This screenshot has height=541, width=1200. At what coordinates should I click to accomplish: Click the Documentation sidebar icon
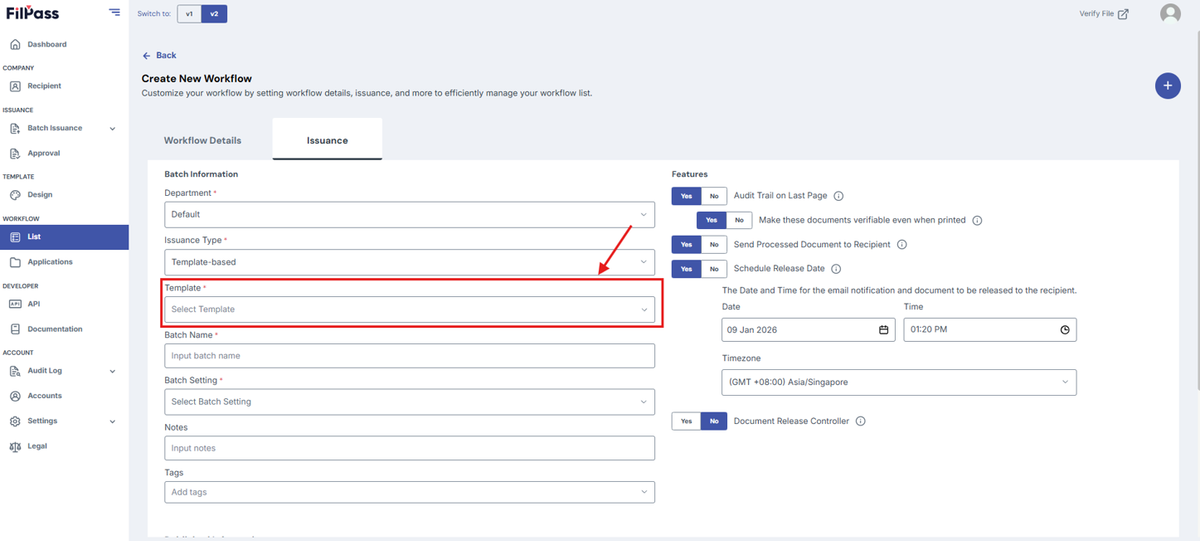pos(15,329)
